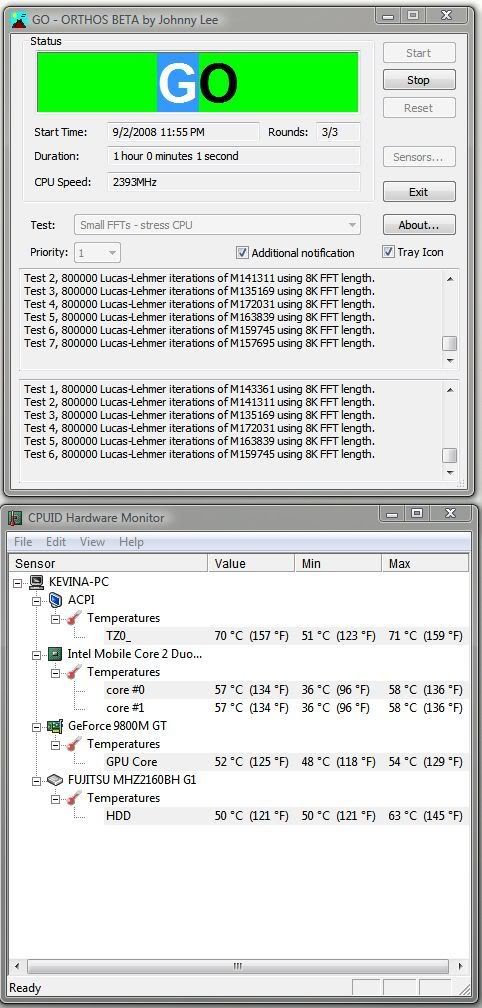
Task: Click the CPU Speed 2393MHz field
Action: tap(234, 182)
